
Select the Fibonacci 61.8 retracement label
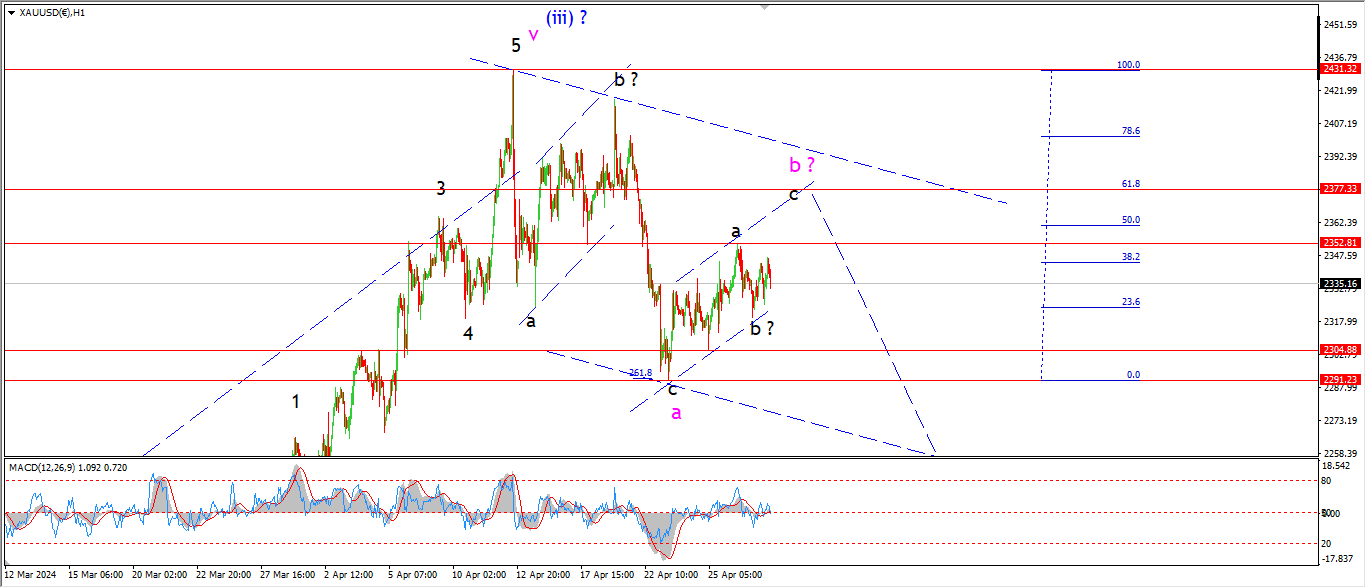point(1130,184)
